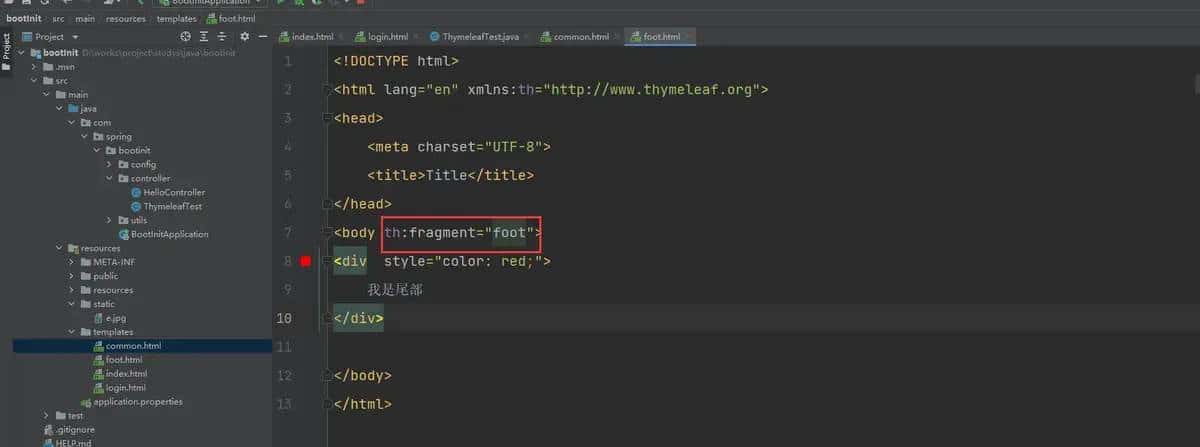Select ThymeleafTest class in project tree
1200x447 pixels.
166,206
